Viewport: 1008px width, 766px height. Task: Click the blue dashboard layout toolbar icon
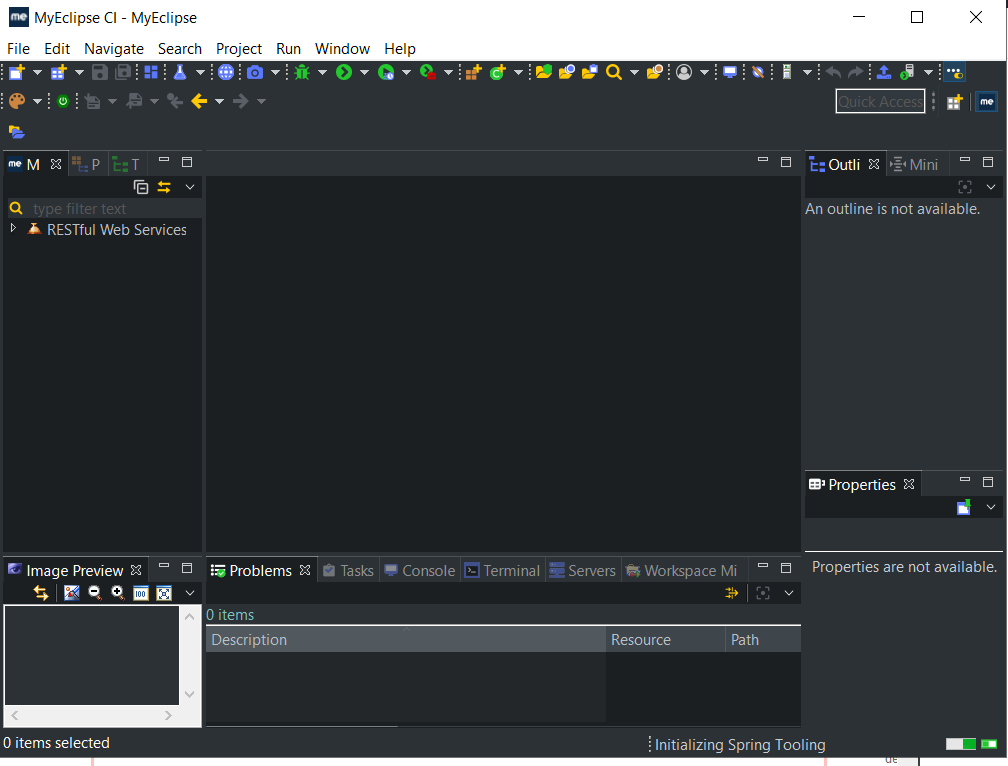click(151, 72)
